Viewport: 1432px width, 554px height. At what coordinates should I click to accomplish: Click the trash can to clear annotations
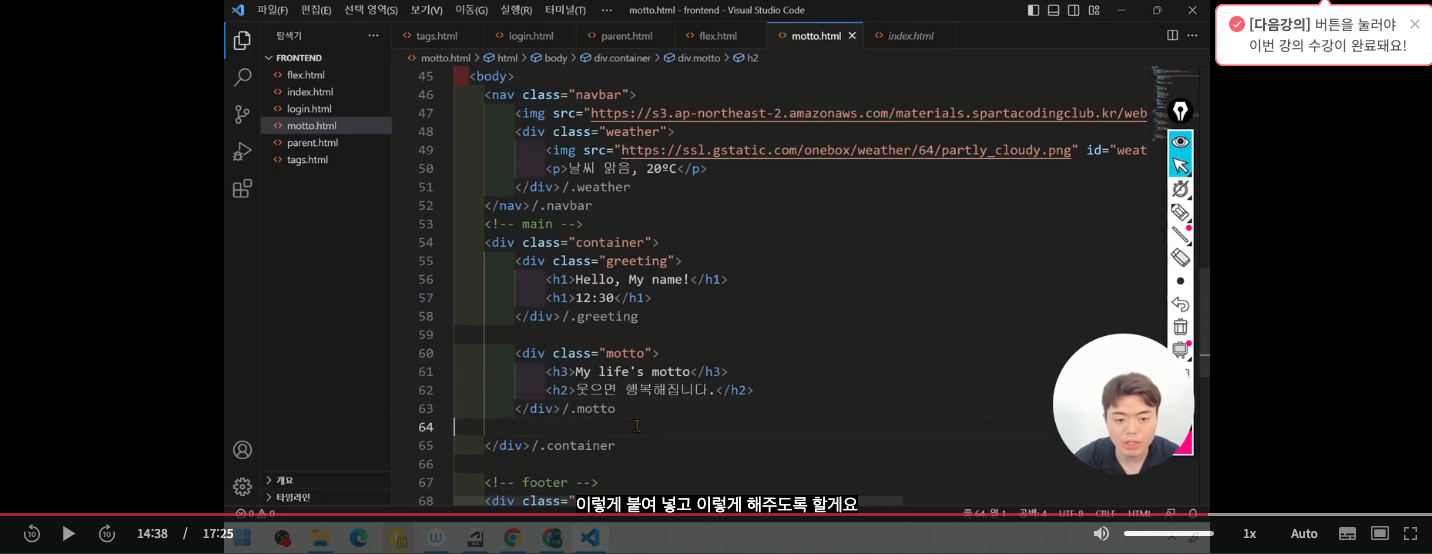(x=1180, y=327)
